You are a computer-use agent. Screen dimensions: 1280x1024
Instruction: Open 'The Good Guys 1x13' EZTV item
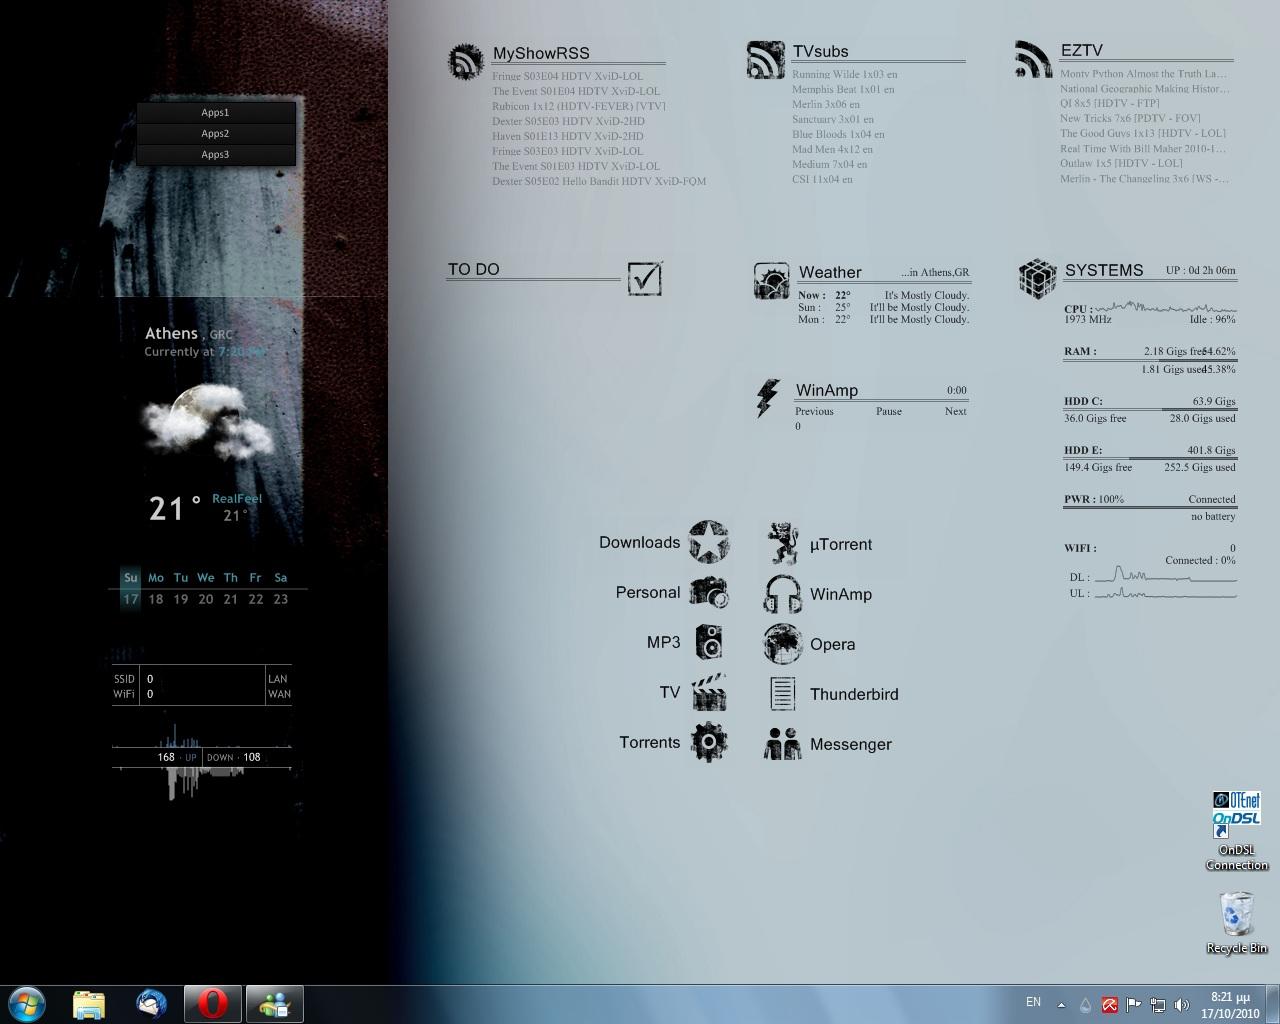click(1143, 133)
